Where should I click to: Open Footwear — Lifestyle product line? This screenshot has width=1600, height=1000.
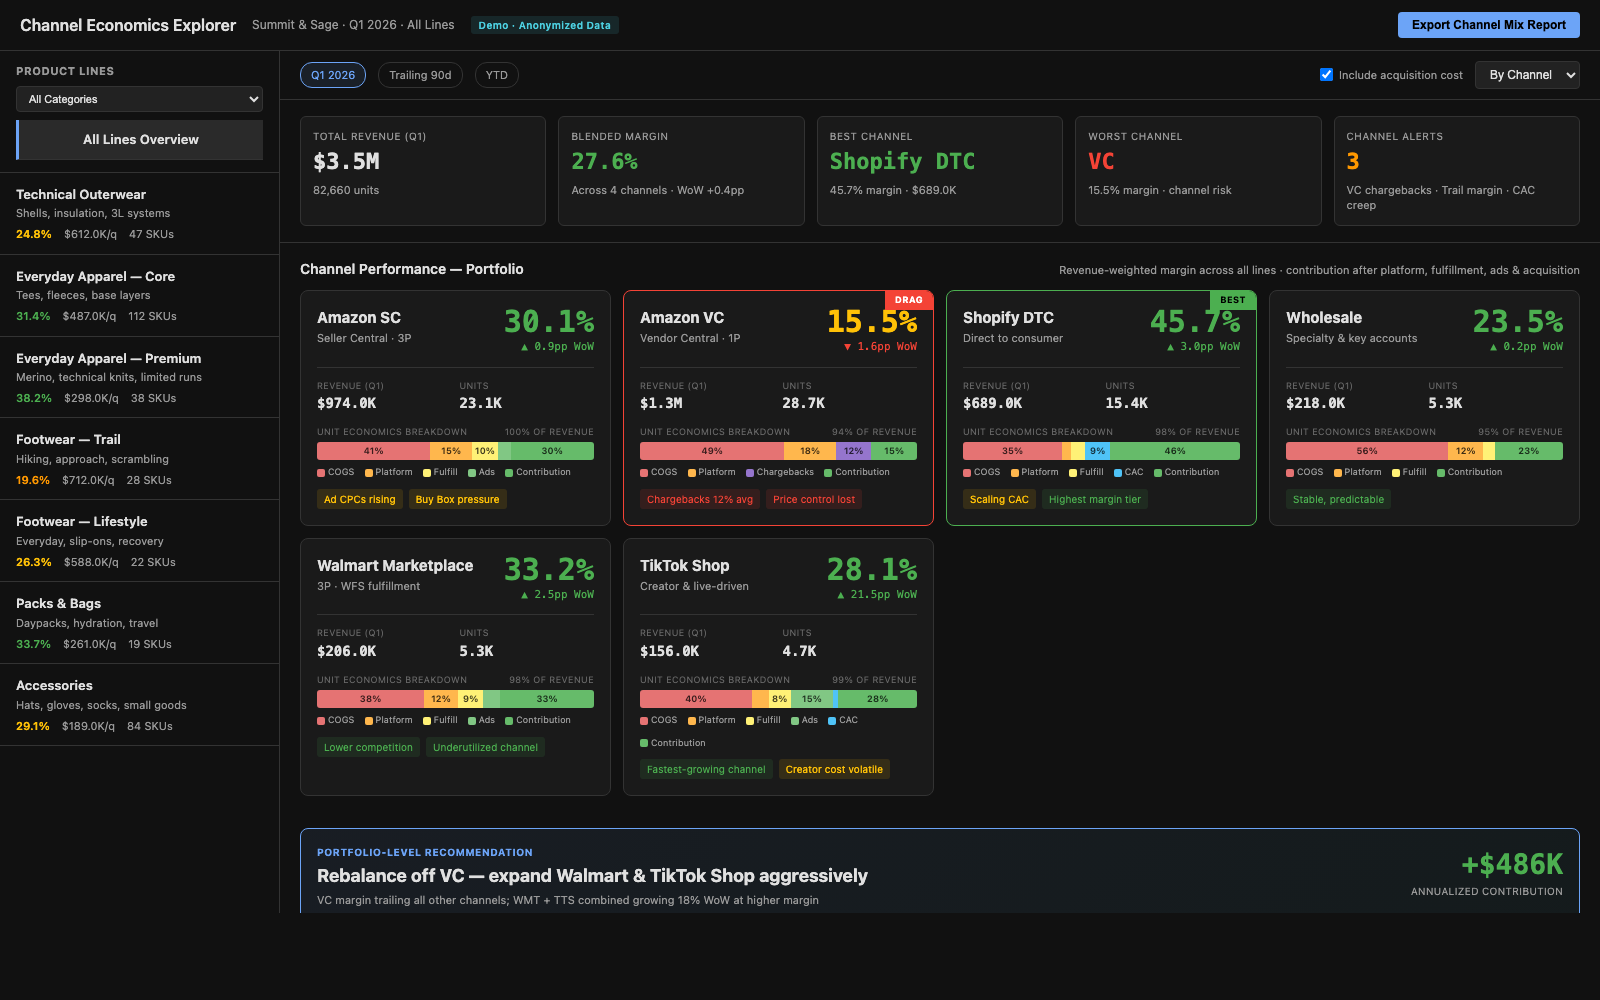[x=140, y=541]
